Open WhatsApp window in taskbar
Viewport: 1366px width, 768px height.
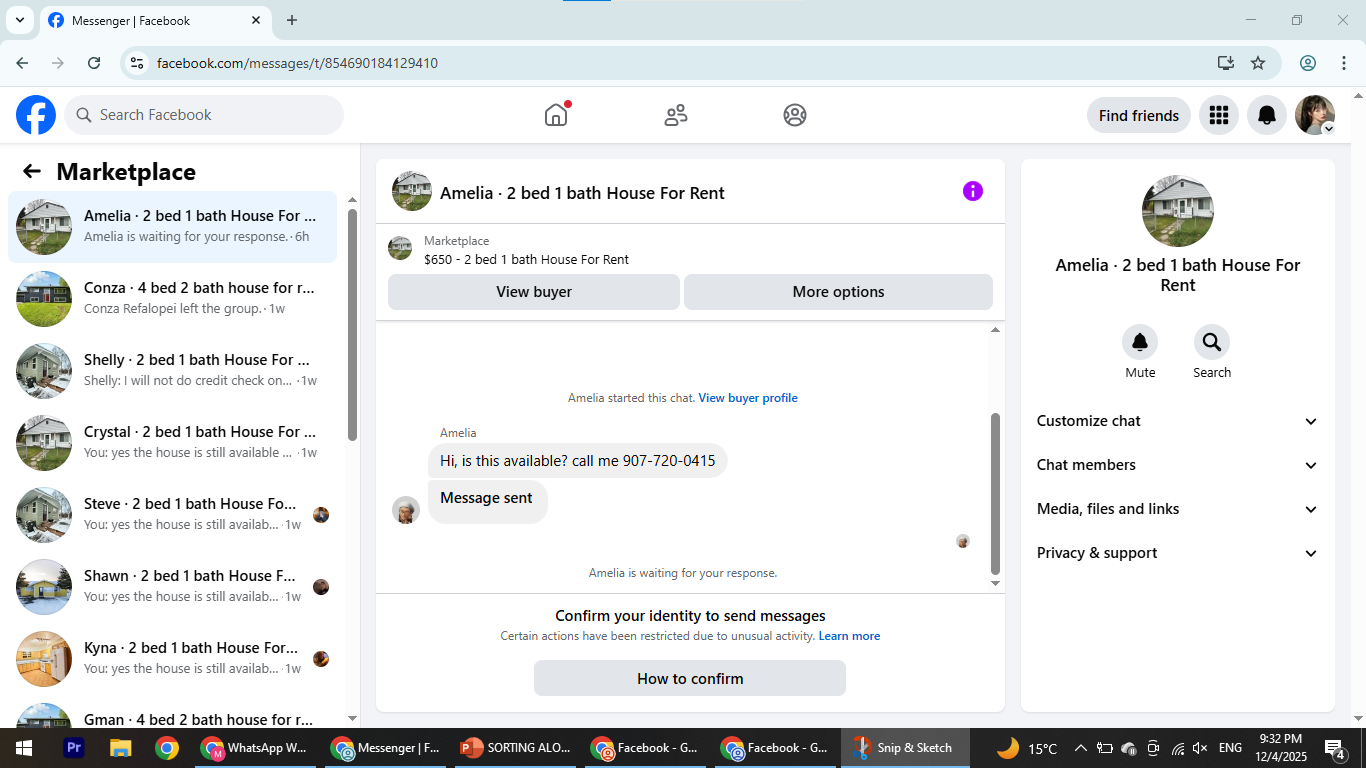tap(255, 748)
